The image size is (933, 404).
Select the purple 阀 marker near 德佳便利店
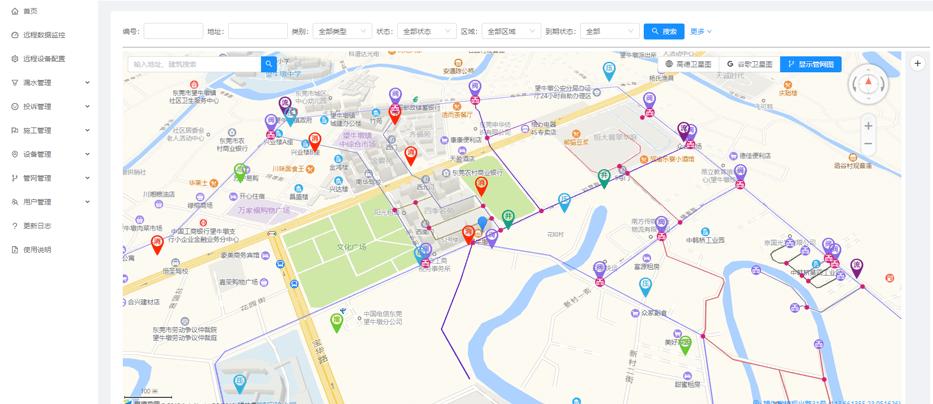tap(740, 173)
